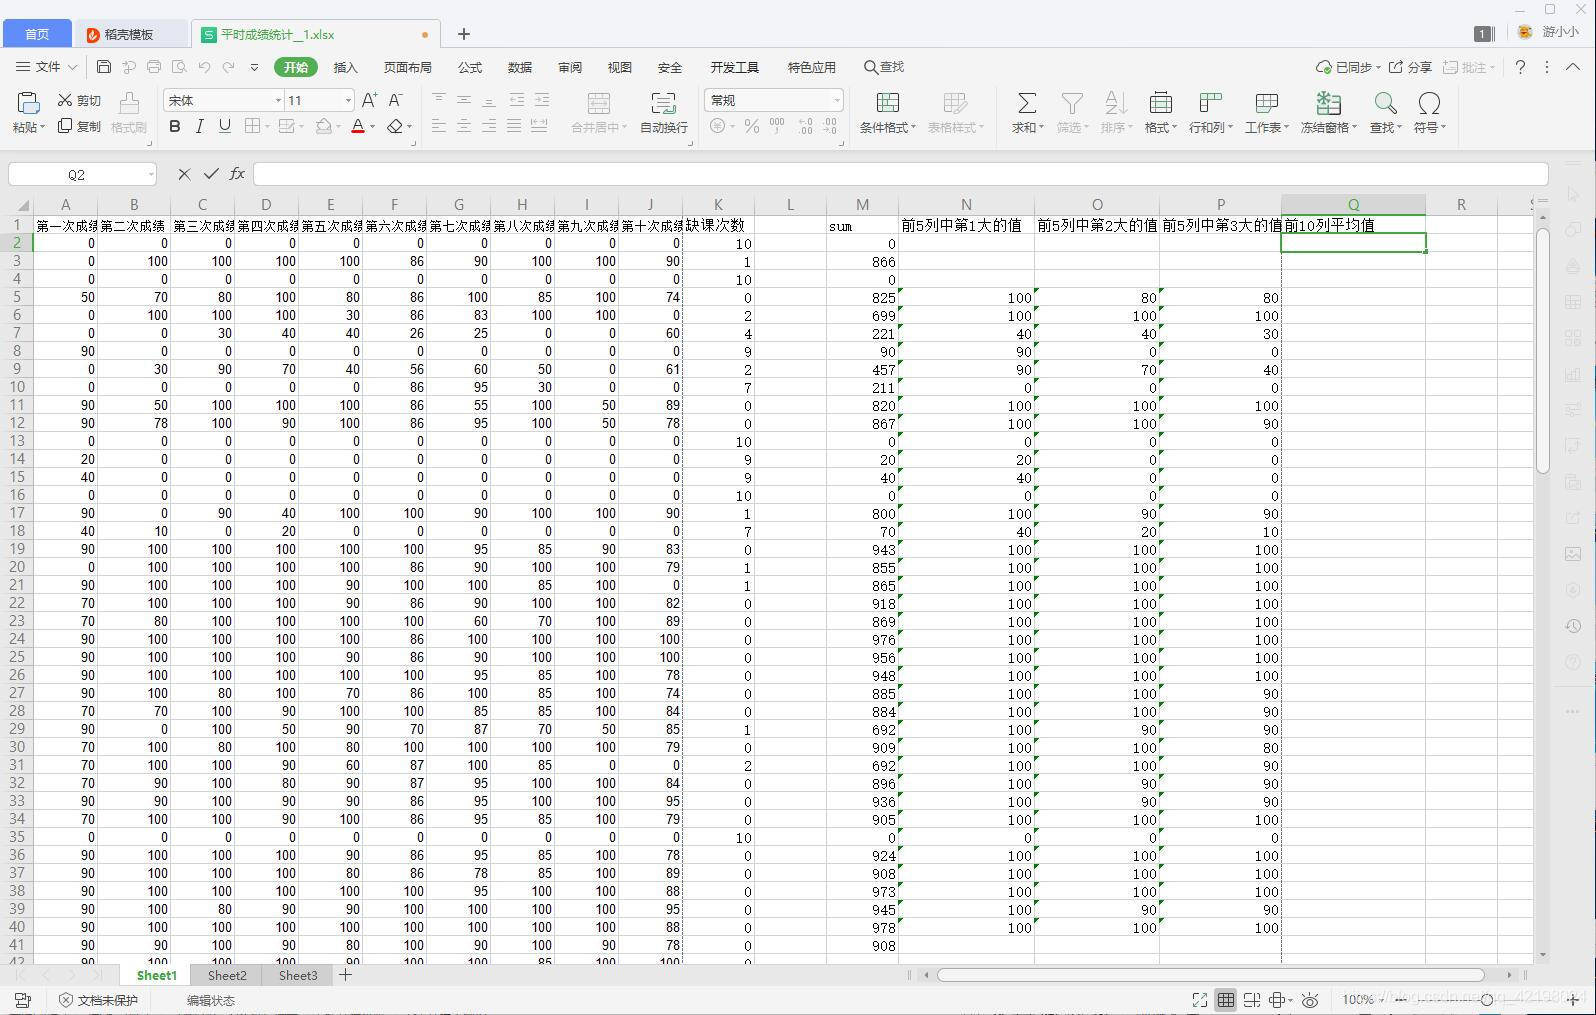Open the View (视图) tab
Screen dimensions: 1596x1015
tap(620, 67)
